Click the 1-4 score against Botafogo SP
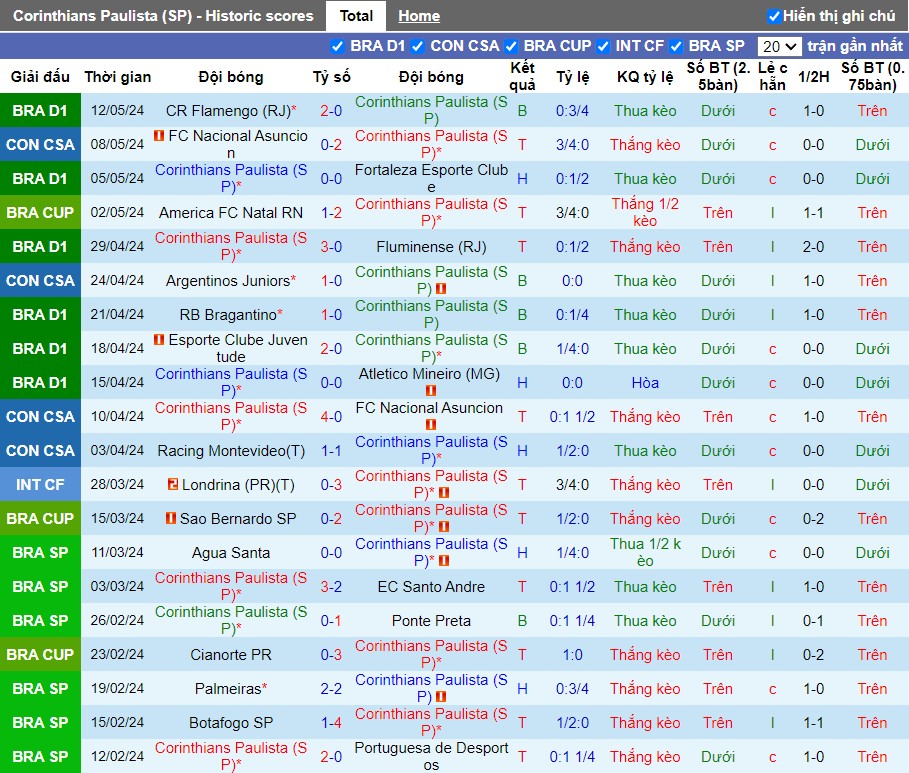The height and width of the screenshot is (773, 909). click(331, 723)
